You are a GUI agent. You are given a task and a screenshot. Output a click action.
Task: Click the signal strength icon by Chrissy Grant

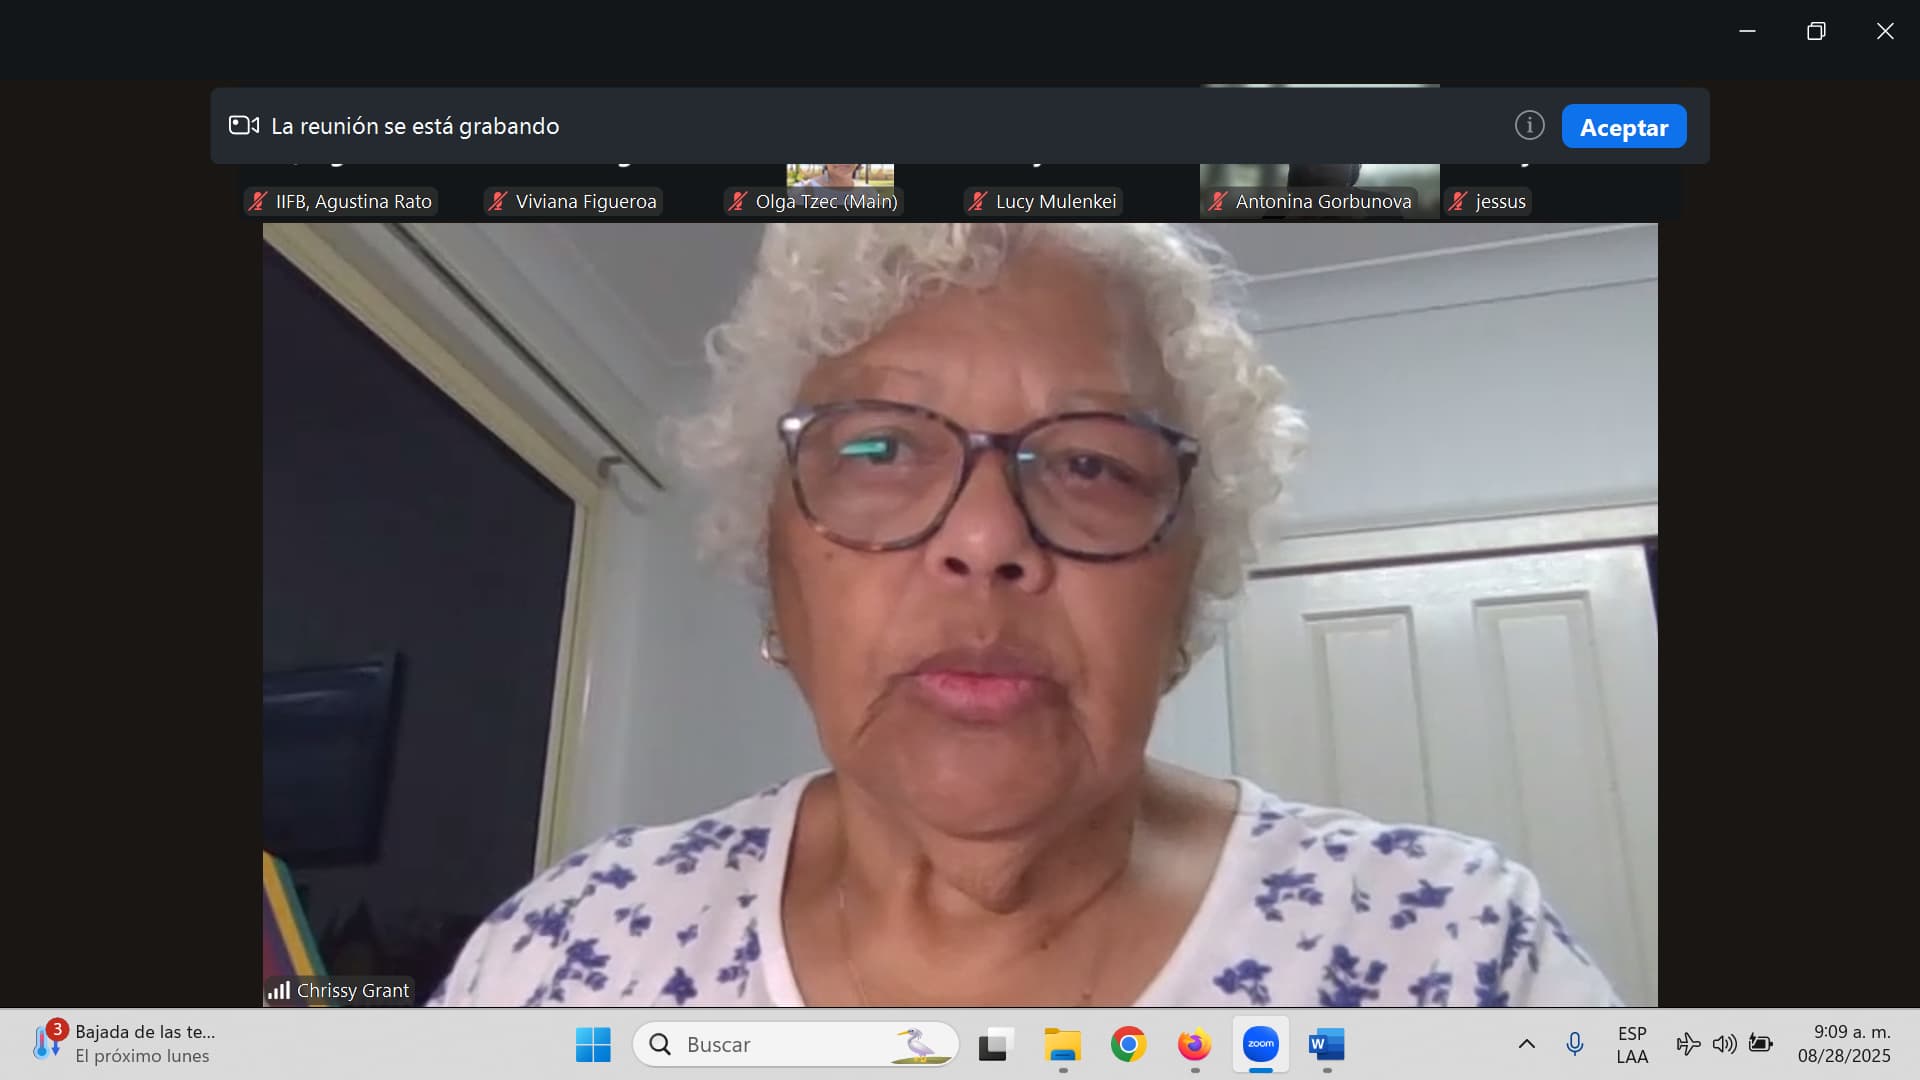coord(278,990)
